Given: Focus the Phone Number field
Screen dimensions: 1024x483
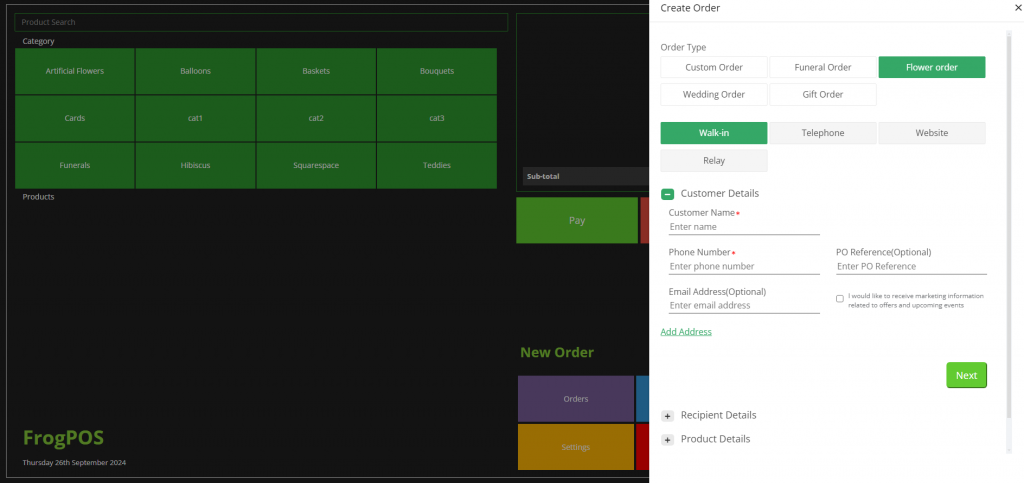Looking at the screenshot, I should click(744, 267).
